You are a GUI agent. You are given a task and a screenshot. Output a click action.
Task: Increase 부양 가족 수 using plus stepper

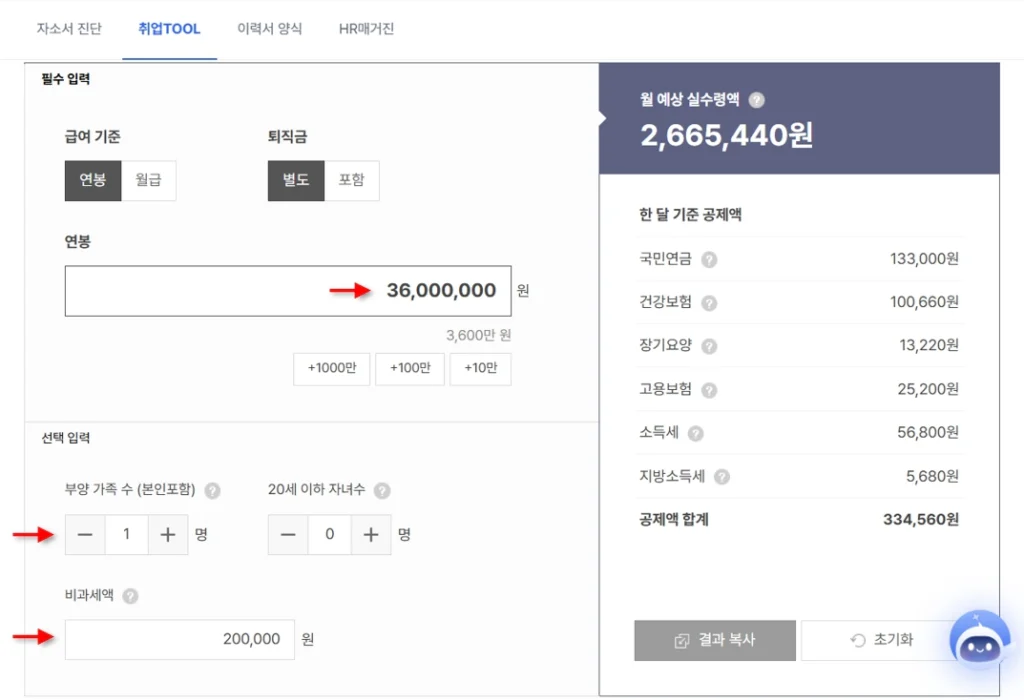click(168, 534)
